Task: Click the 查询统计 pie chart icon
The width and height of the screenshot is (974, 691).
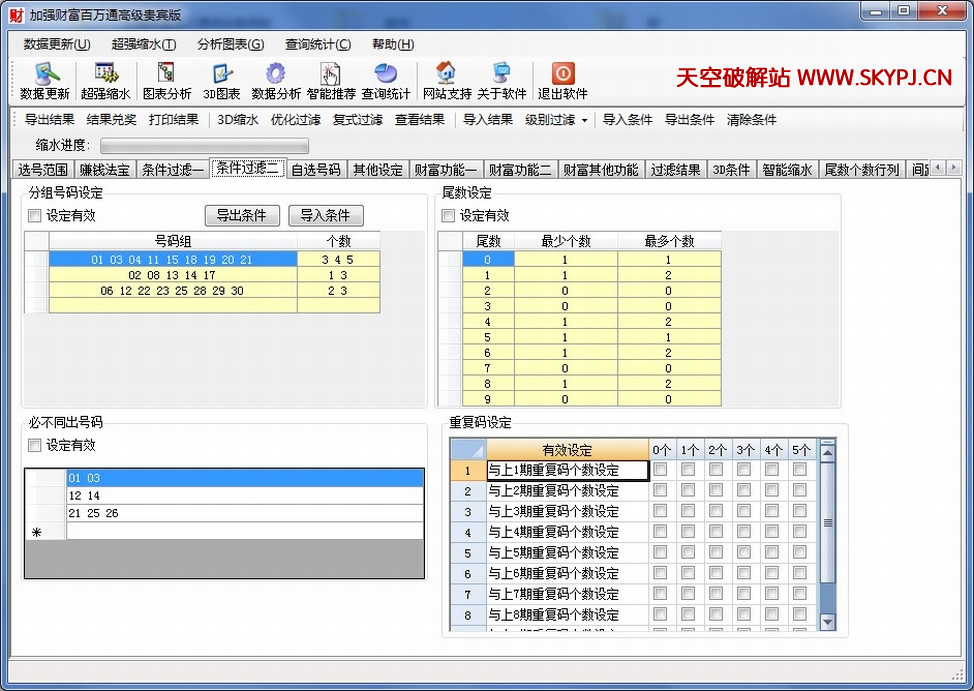Action: pos(385,75)
